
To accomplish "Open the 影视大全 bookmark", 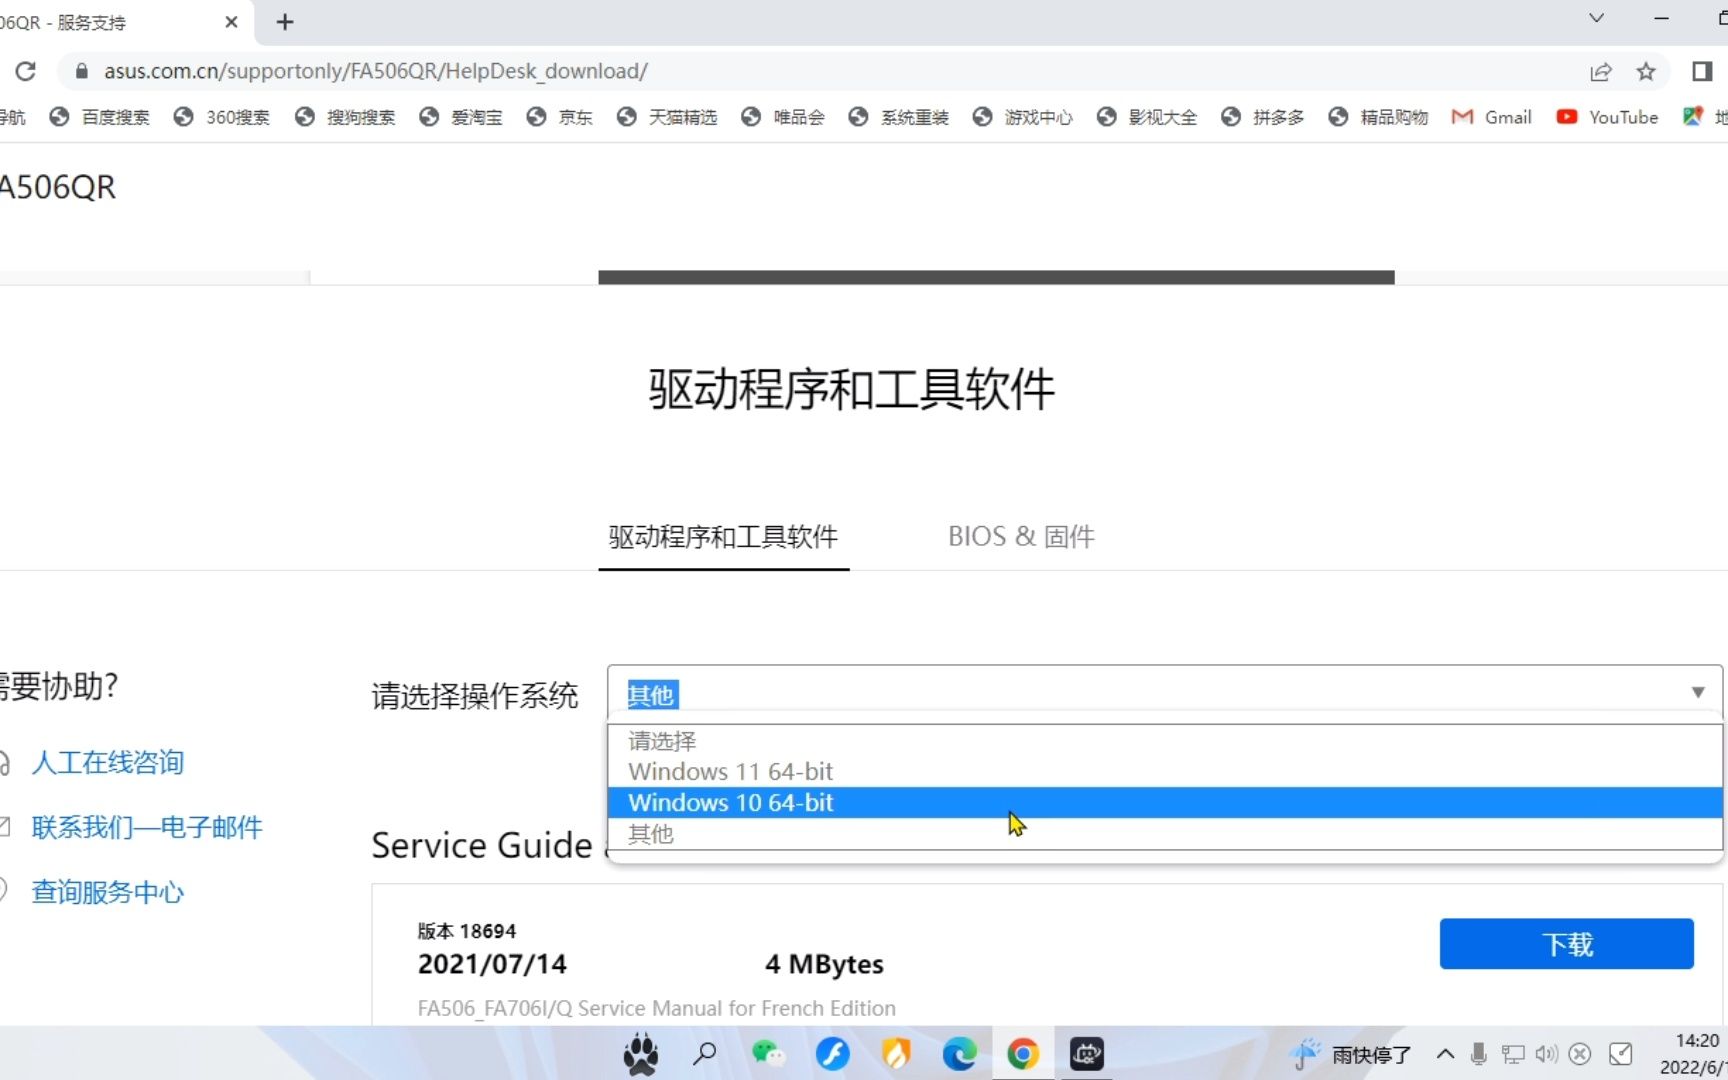I will tap(1147, 117).
